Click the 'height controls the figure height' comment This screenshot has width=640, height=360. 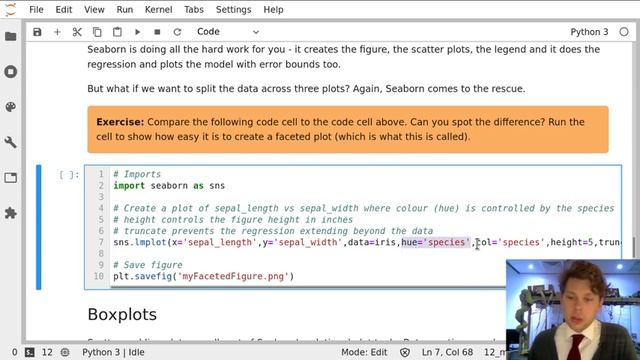point(233,220)
